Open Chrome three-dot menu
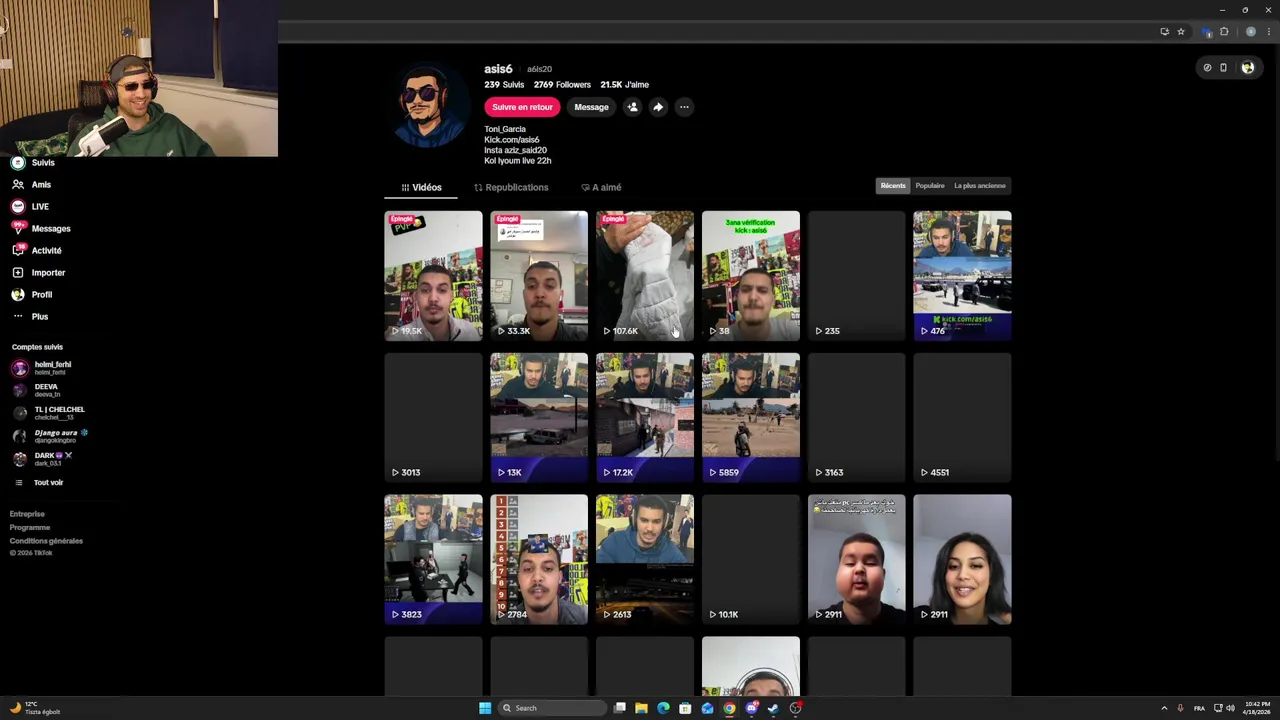Viewport: 1280px width, 720px height. click(1268, 32)
